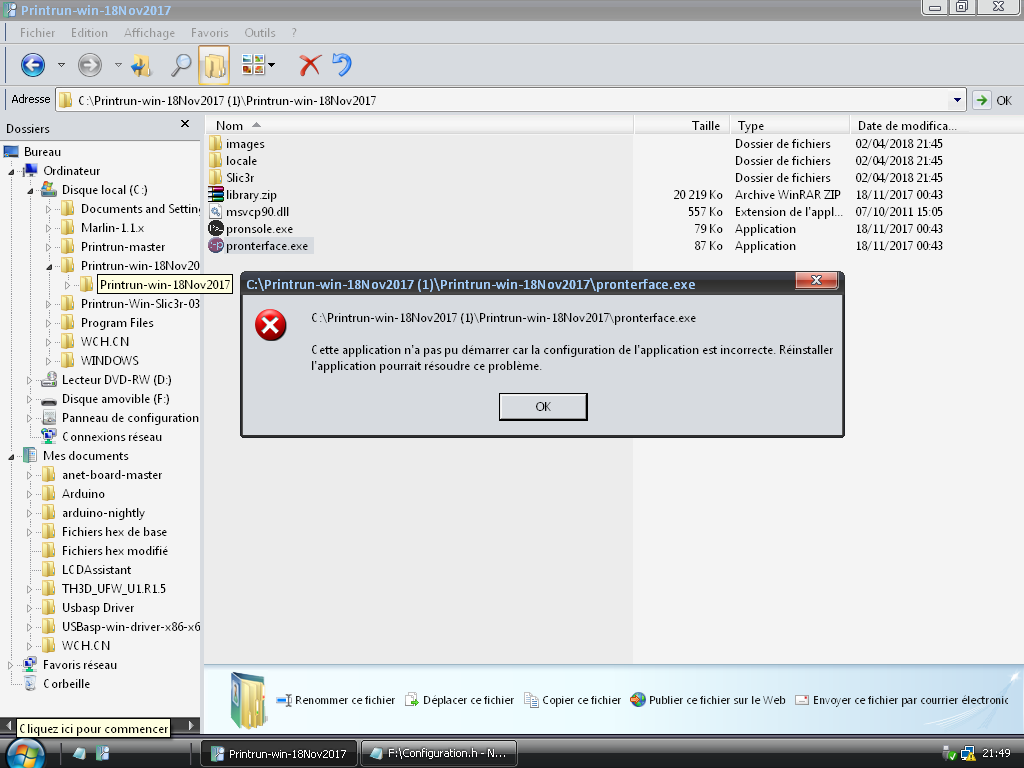This screenshot has width=1024, height=768.
Task: Click OK in the error dialog
Action: [543, 407]
